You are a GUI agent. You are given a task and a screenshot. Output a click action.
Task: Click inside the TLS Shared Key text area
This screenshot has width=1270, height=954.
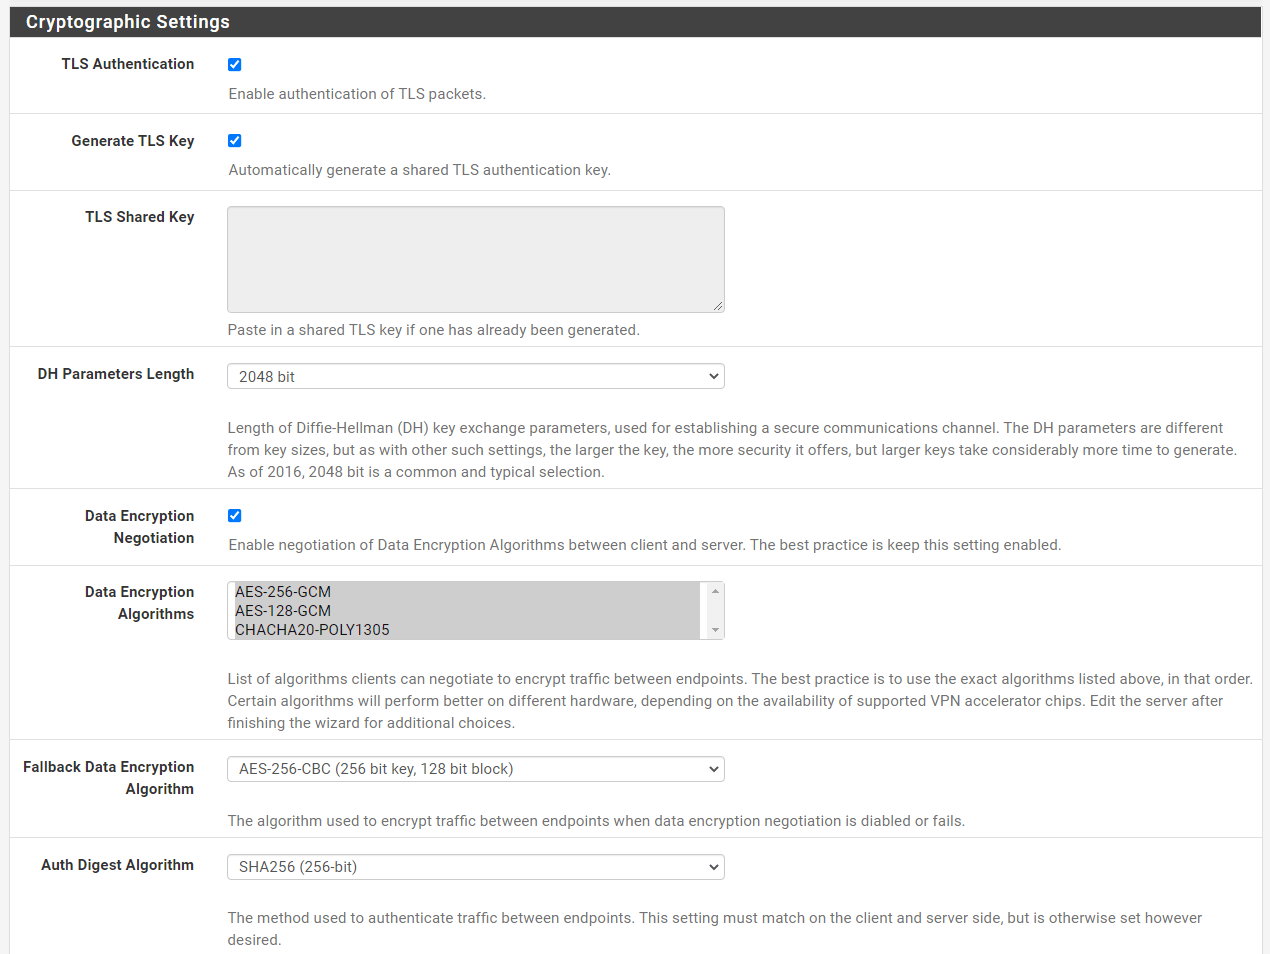[x=475, y=258]
